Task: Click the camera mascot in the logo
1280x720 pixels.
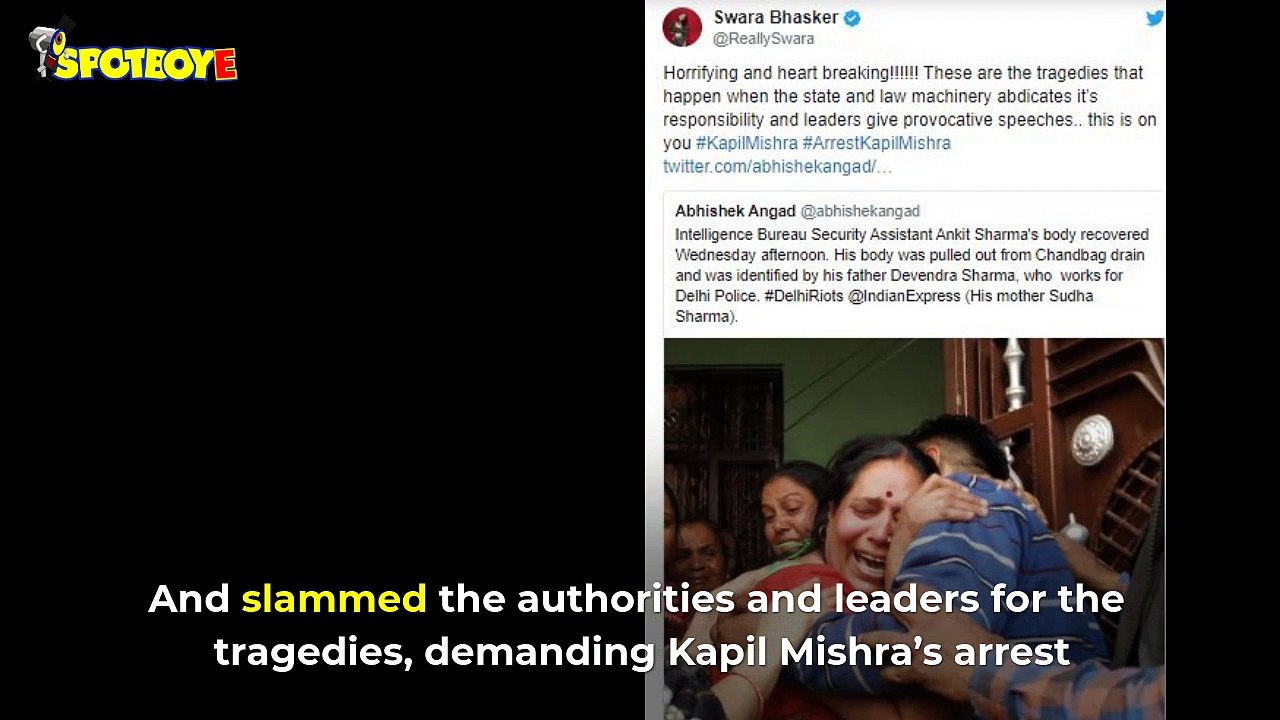Action: pyautogui.click(x=50, y=47)
